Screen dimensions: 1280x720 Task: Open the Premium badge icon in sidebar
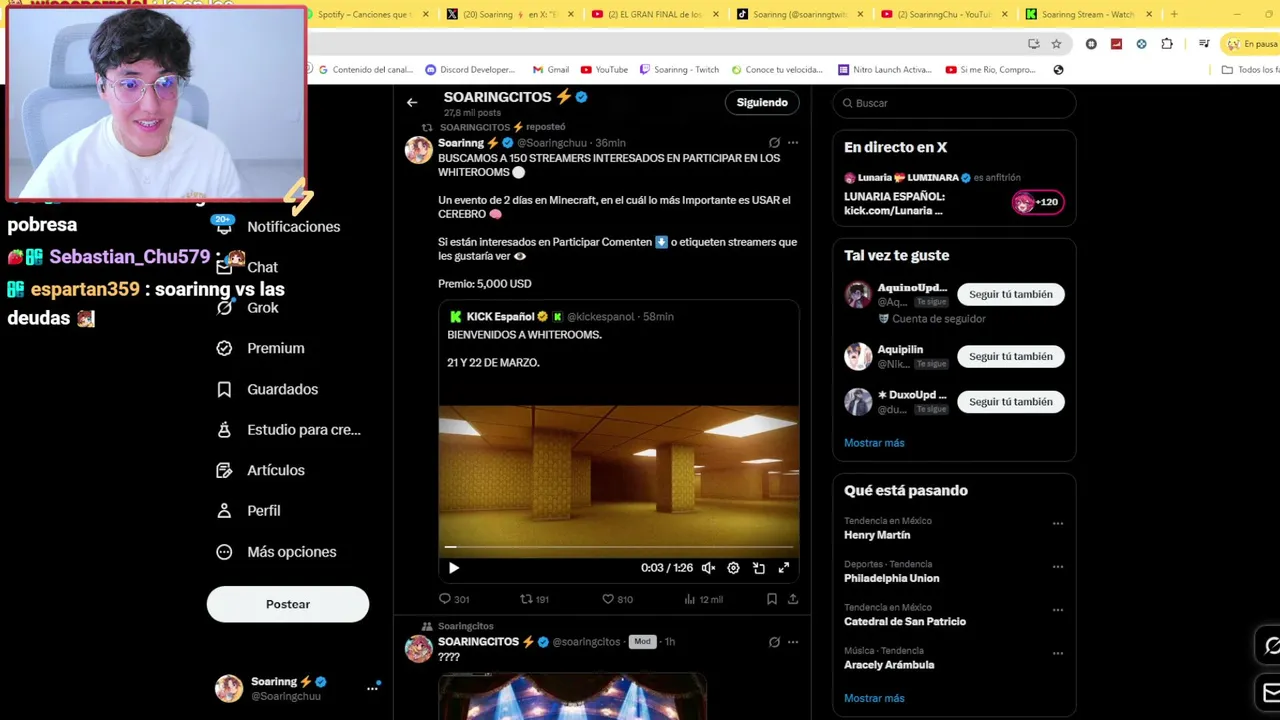(x=224, y=348)
